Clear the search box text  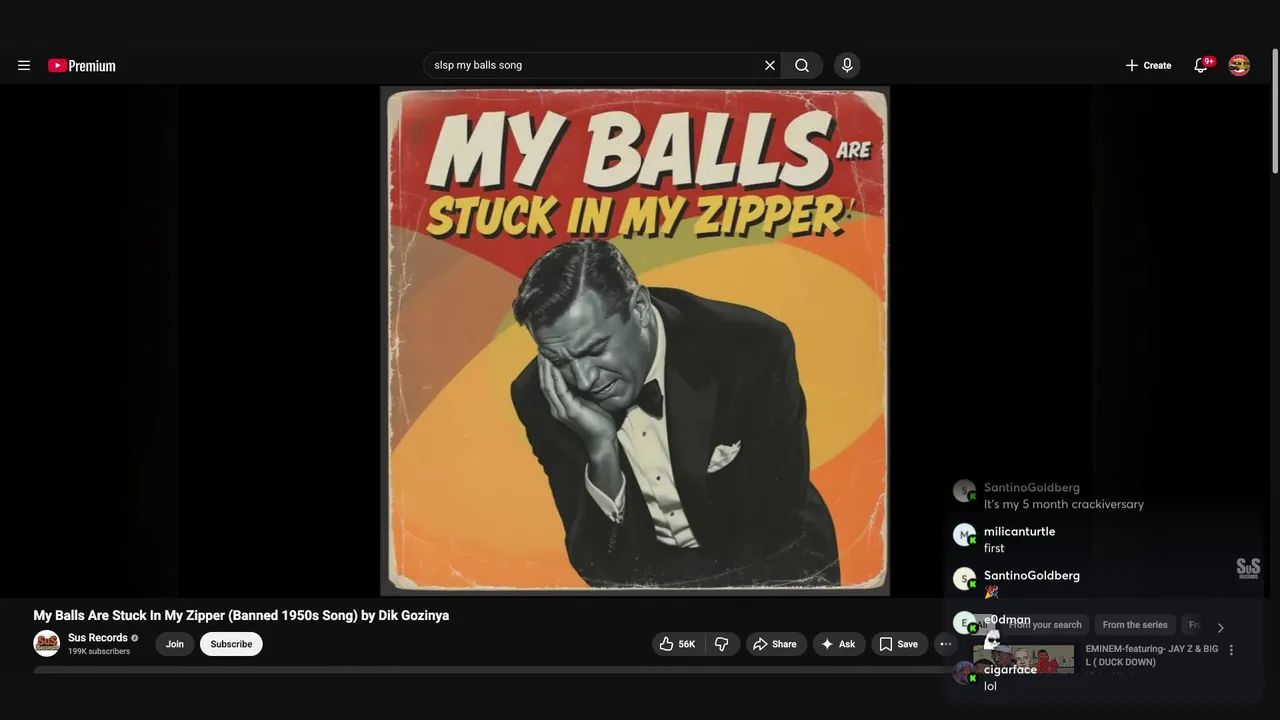[770, 65]
